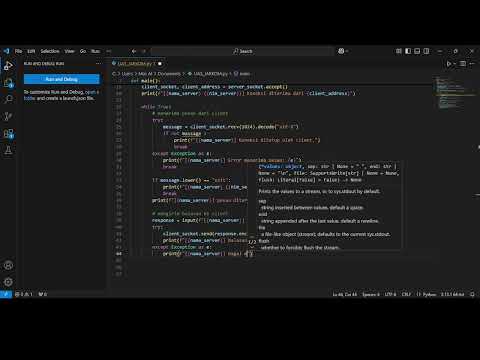Open the Source Control activity icon
The height and width of the screenshot is (360, 480).
[8, 116]
